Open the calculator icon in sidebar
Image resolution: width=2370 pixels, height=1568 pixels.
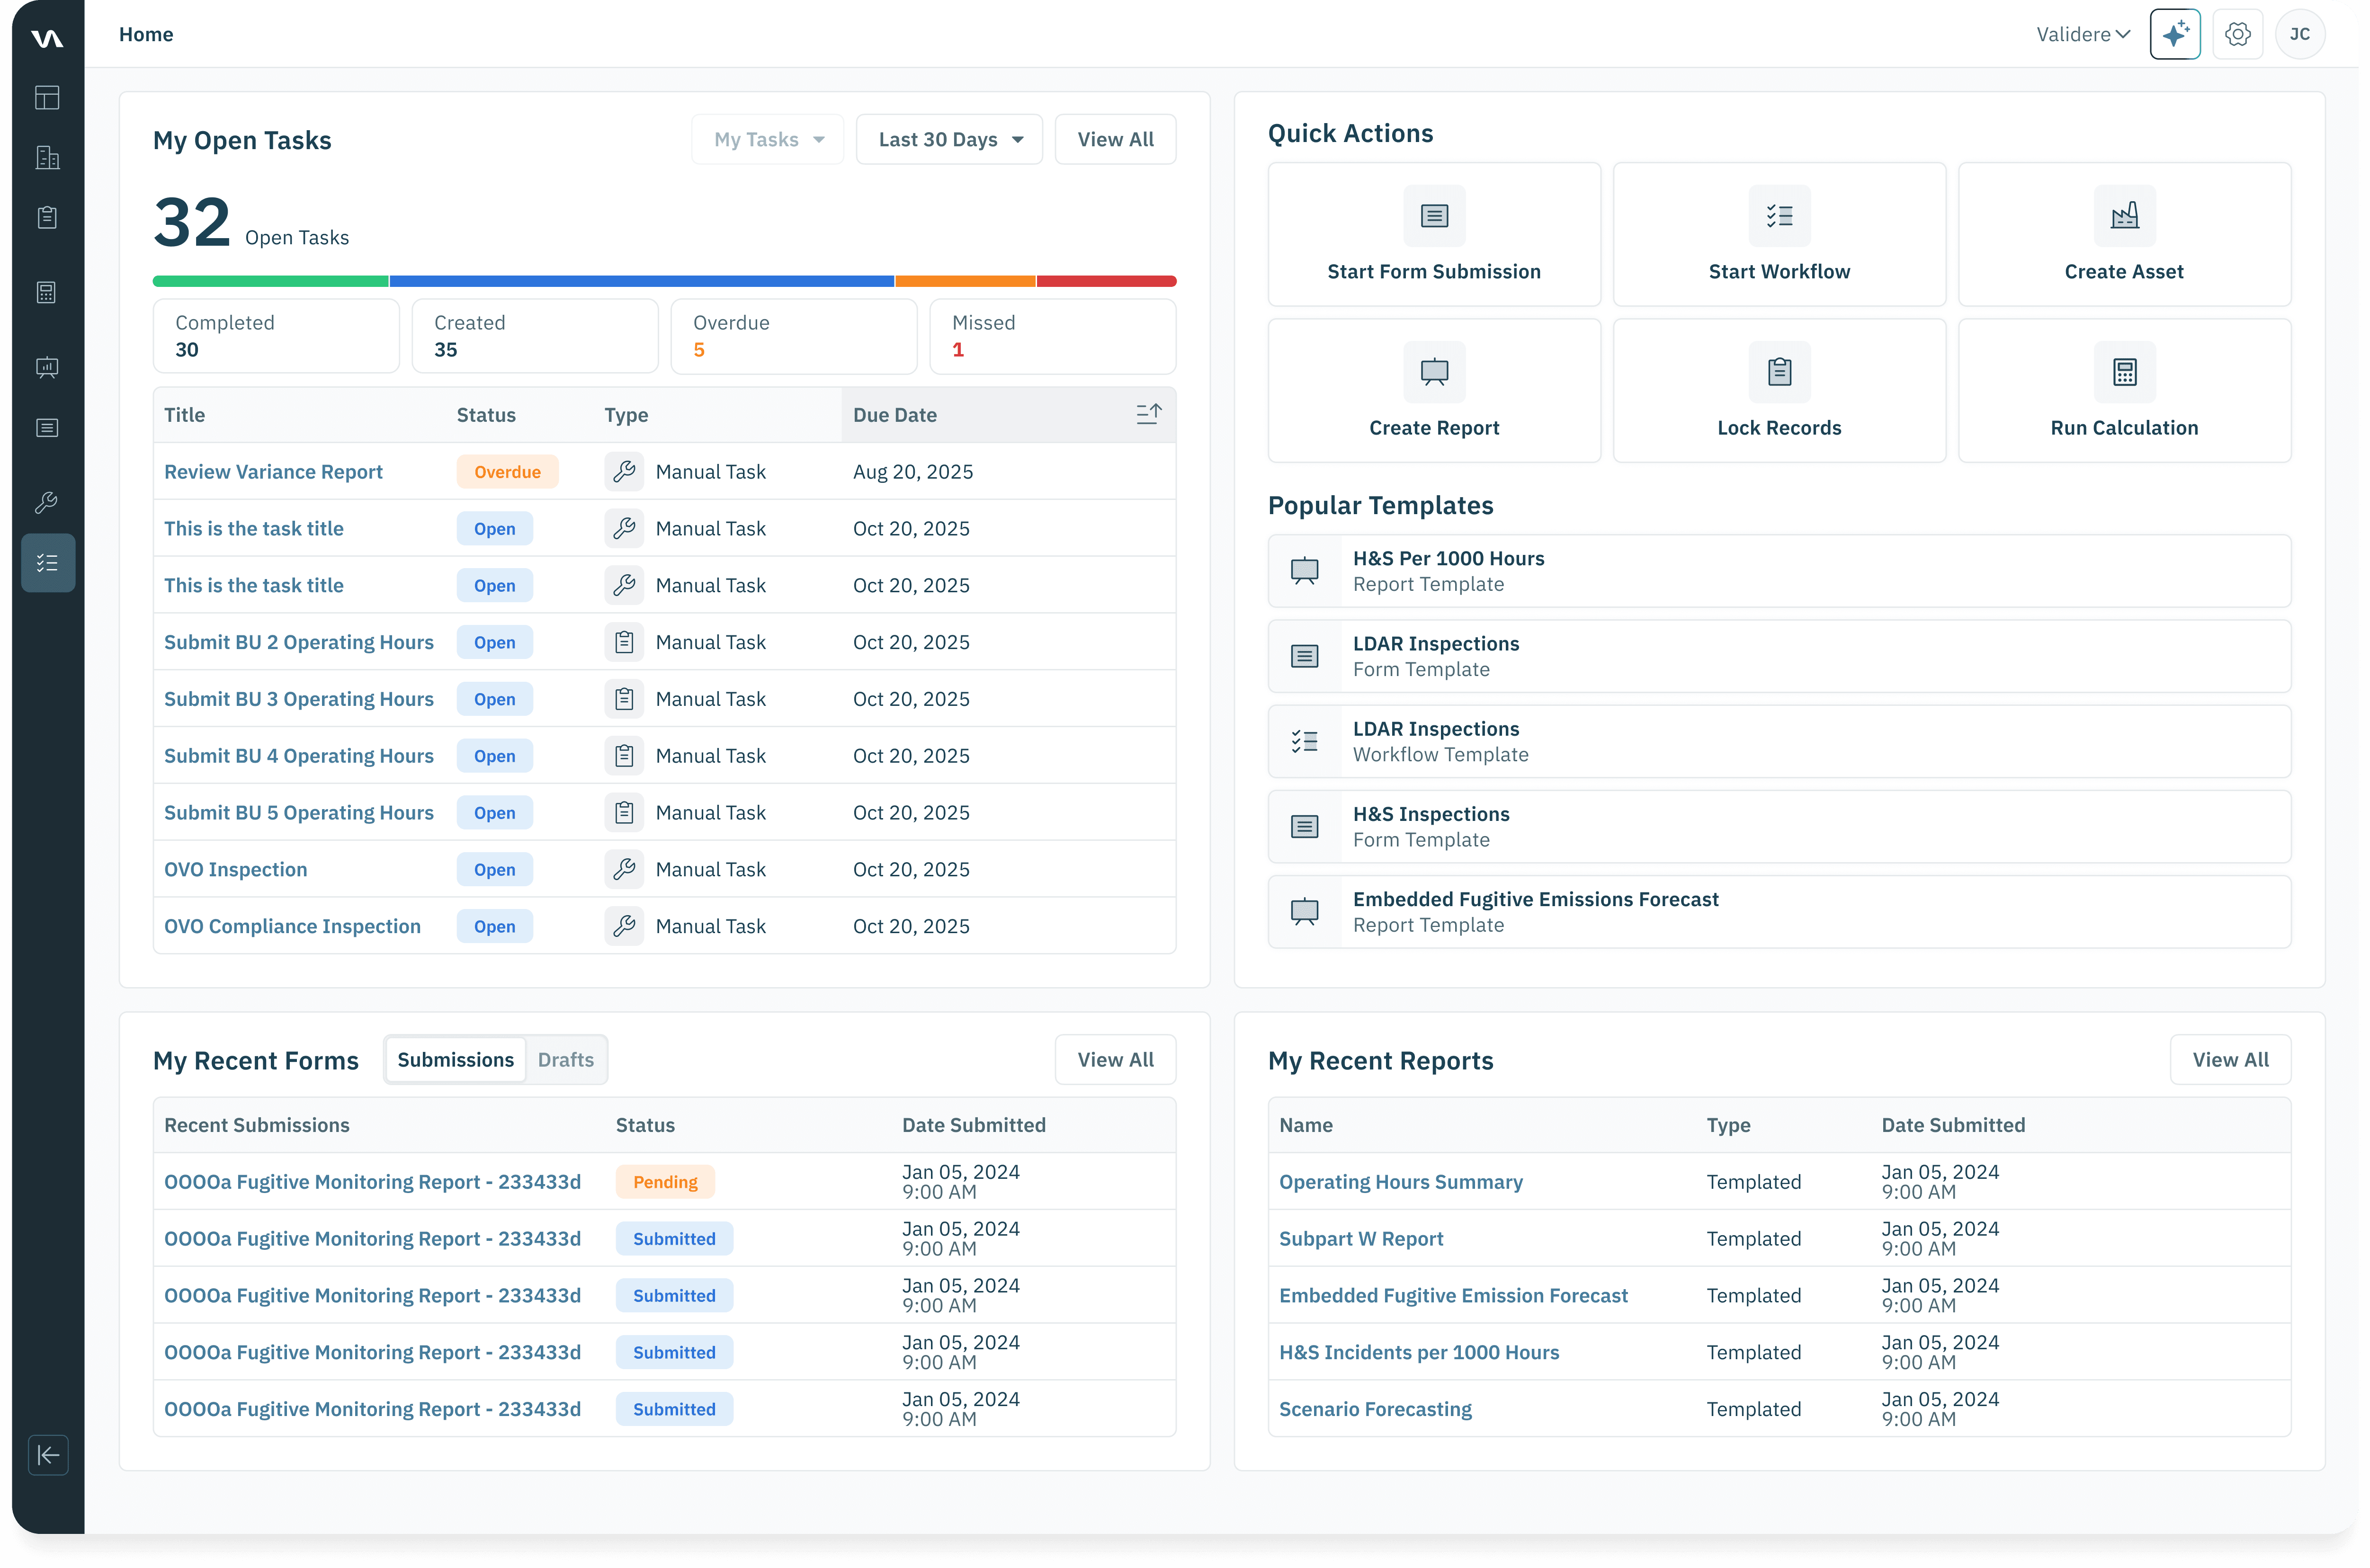[x=47, y=292]
